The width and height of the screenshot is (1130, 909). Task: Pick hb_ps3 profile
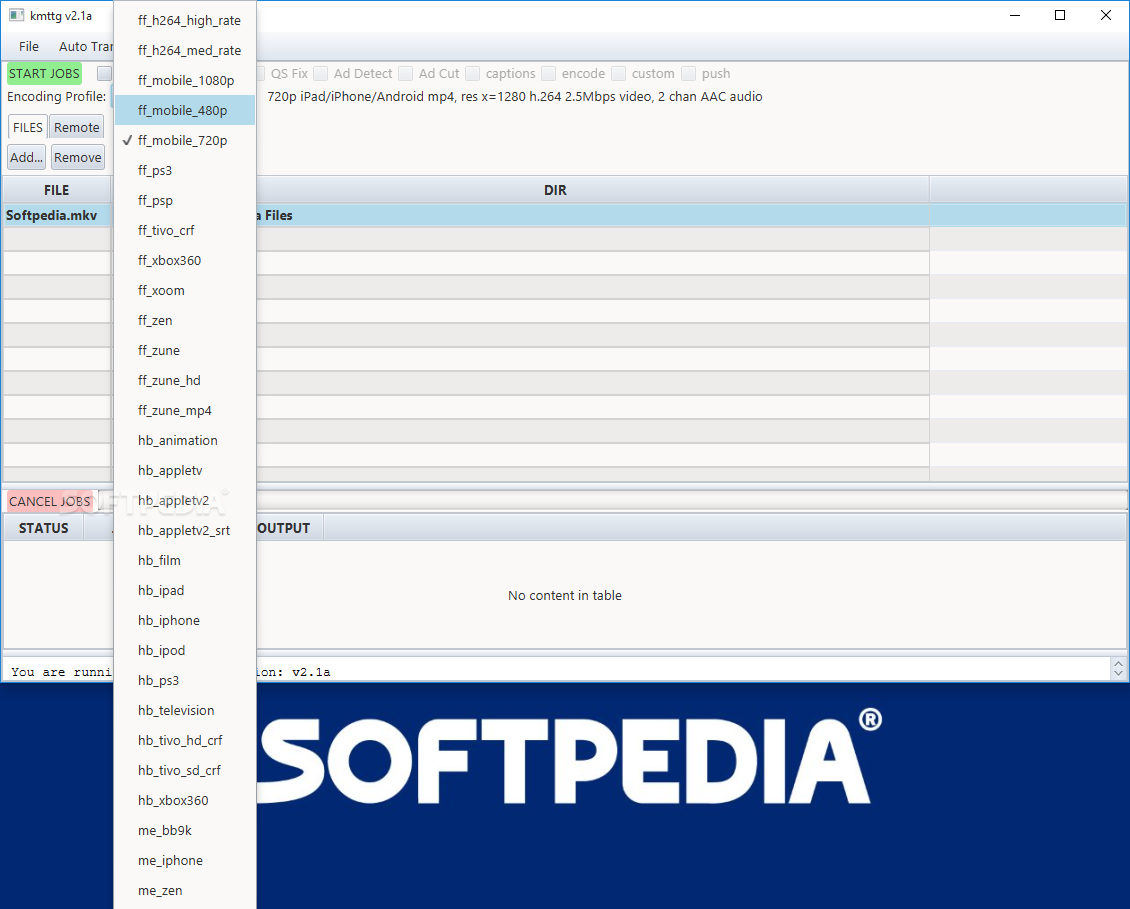(185, 681)
